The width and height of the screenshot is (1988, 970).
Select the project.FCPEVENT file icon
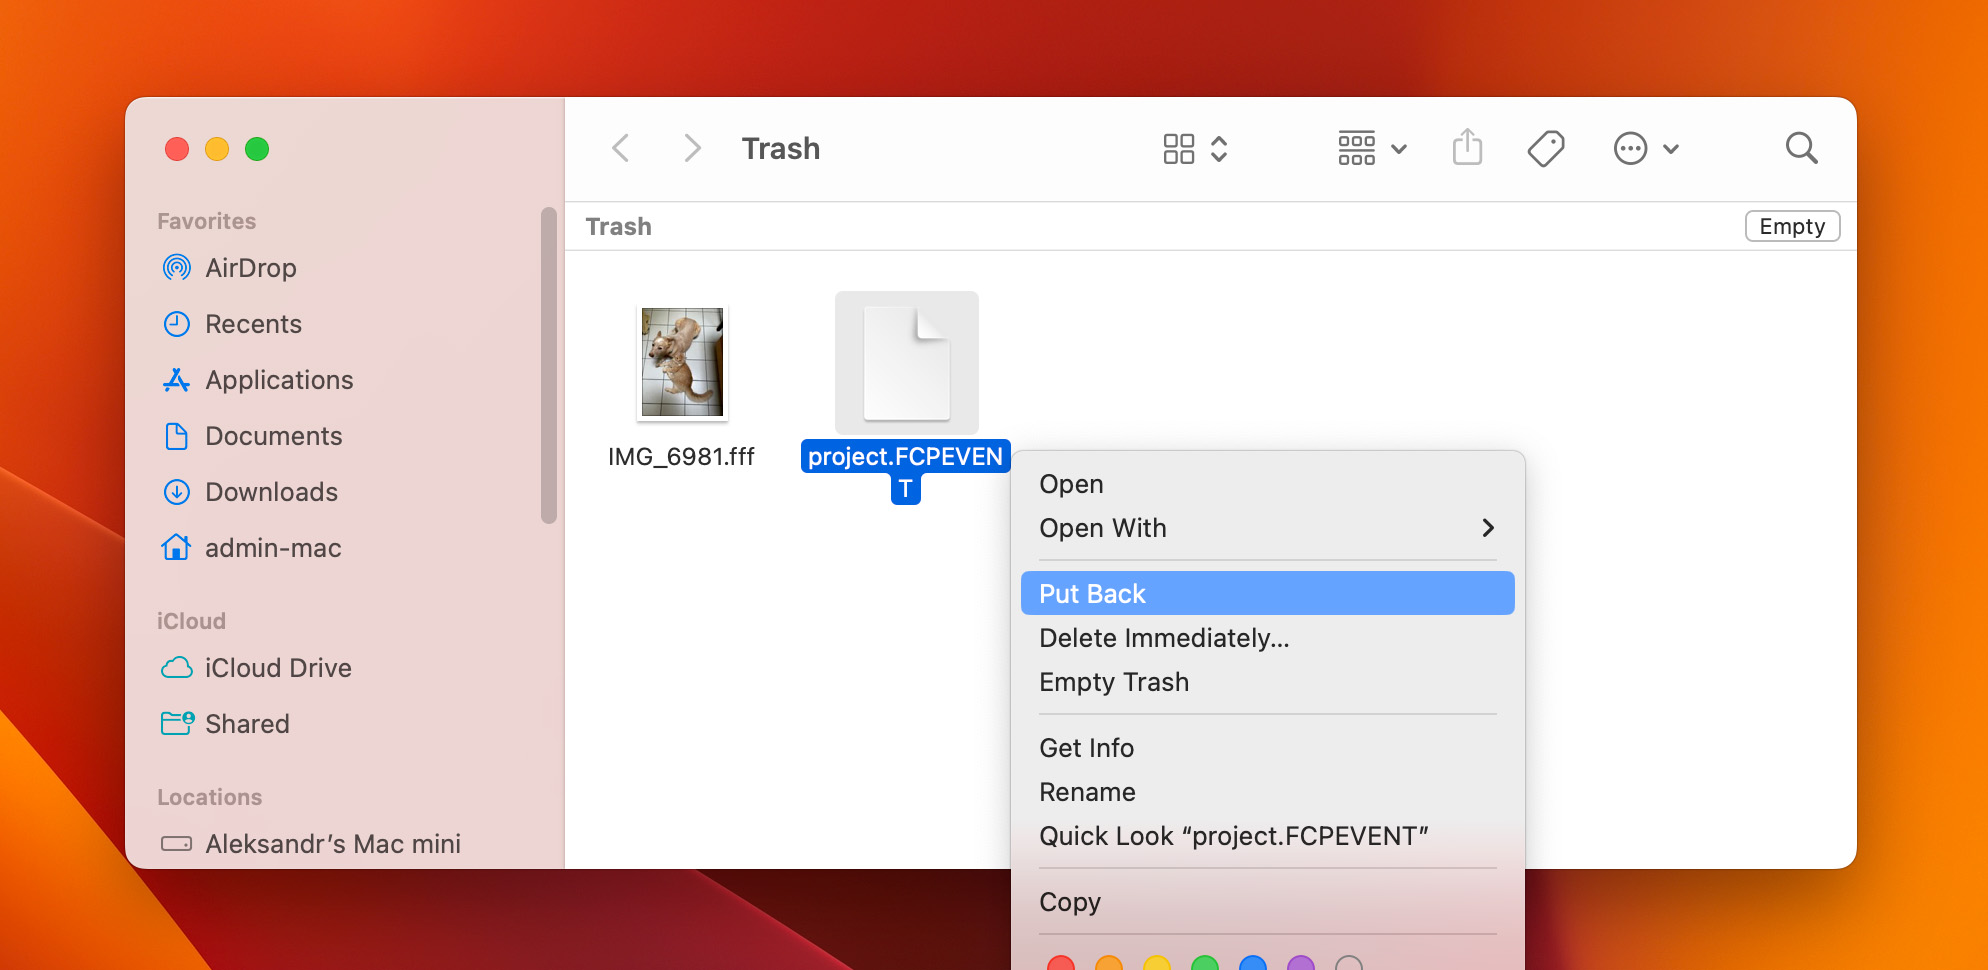(x=907, y=363)
